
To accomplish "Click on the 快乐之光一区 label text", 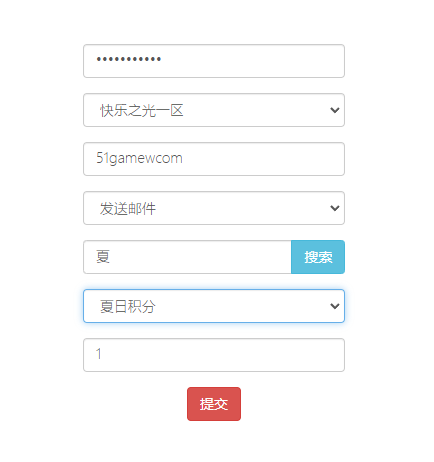I will click(x=142, y=110).
